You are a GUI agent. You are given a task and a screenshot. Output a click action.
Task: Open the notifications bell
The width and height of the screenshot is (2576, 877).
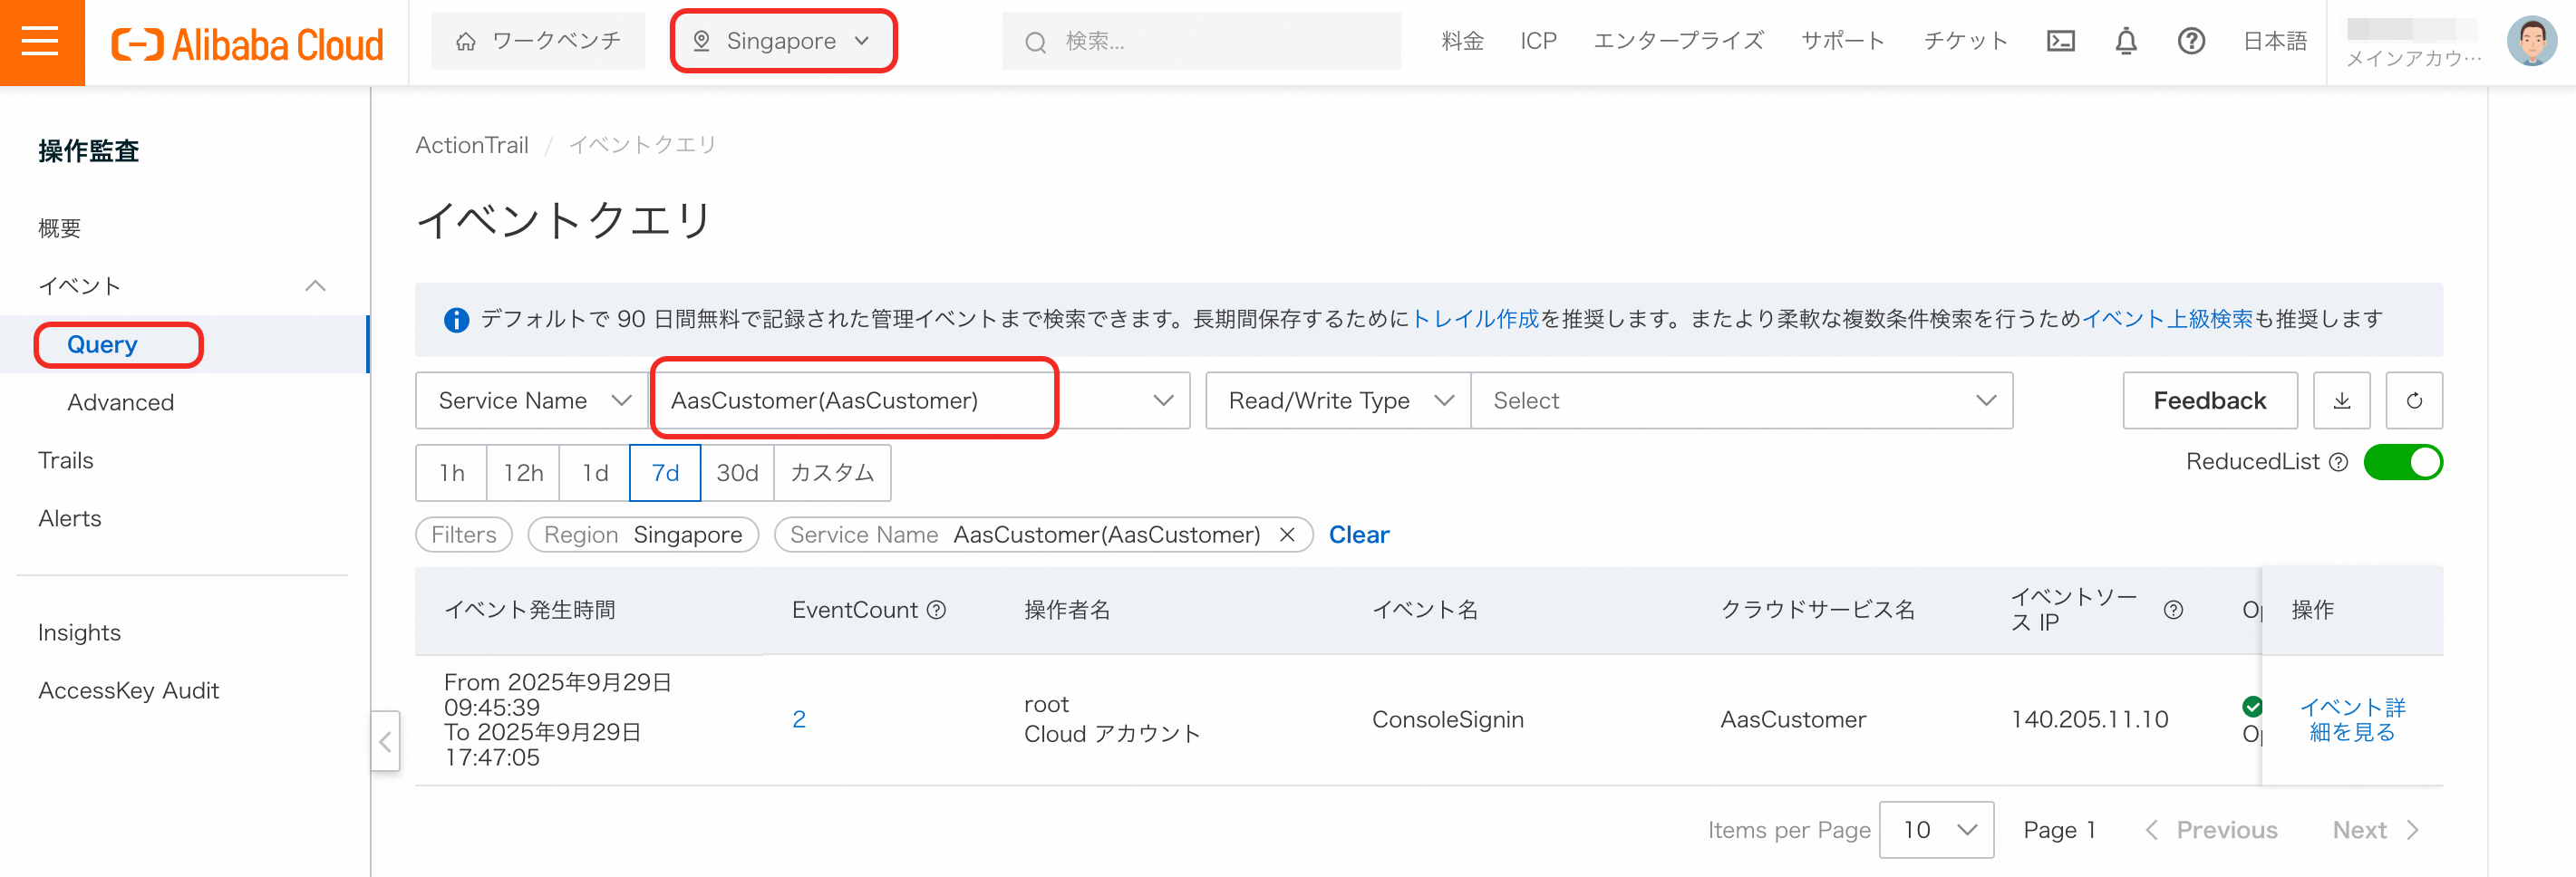2125,41
